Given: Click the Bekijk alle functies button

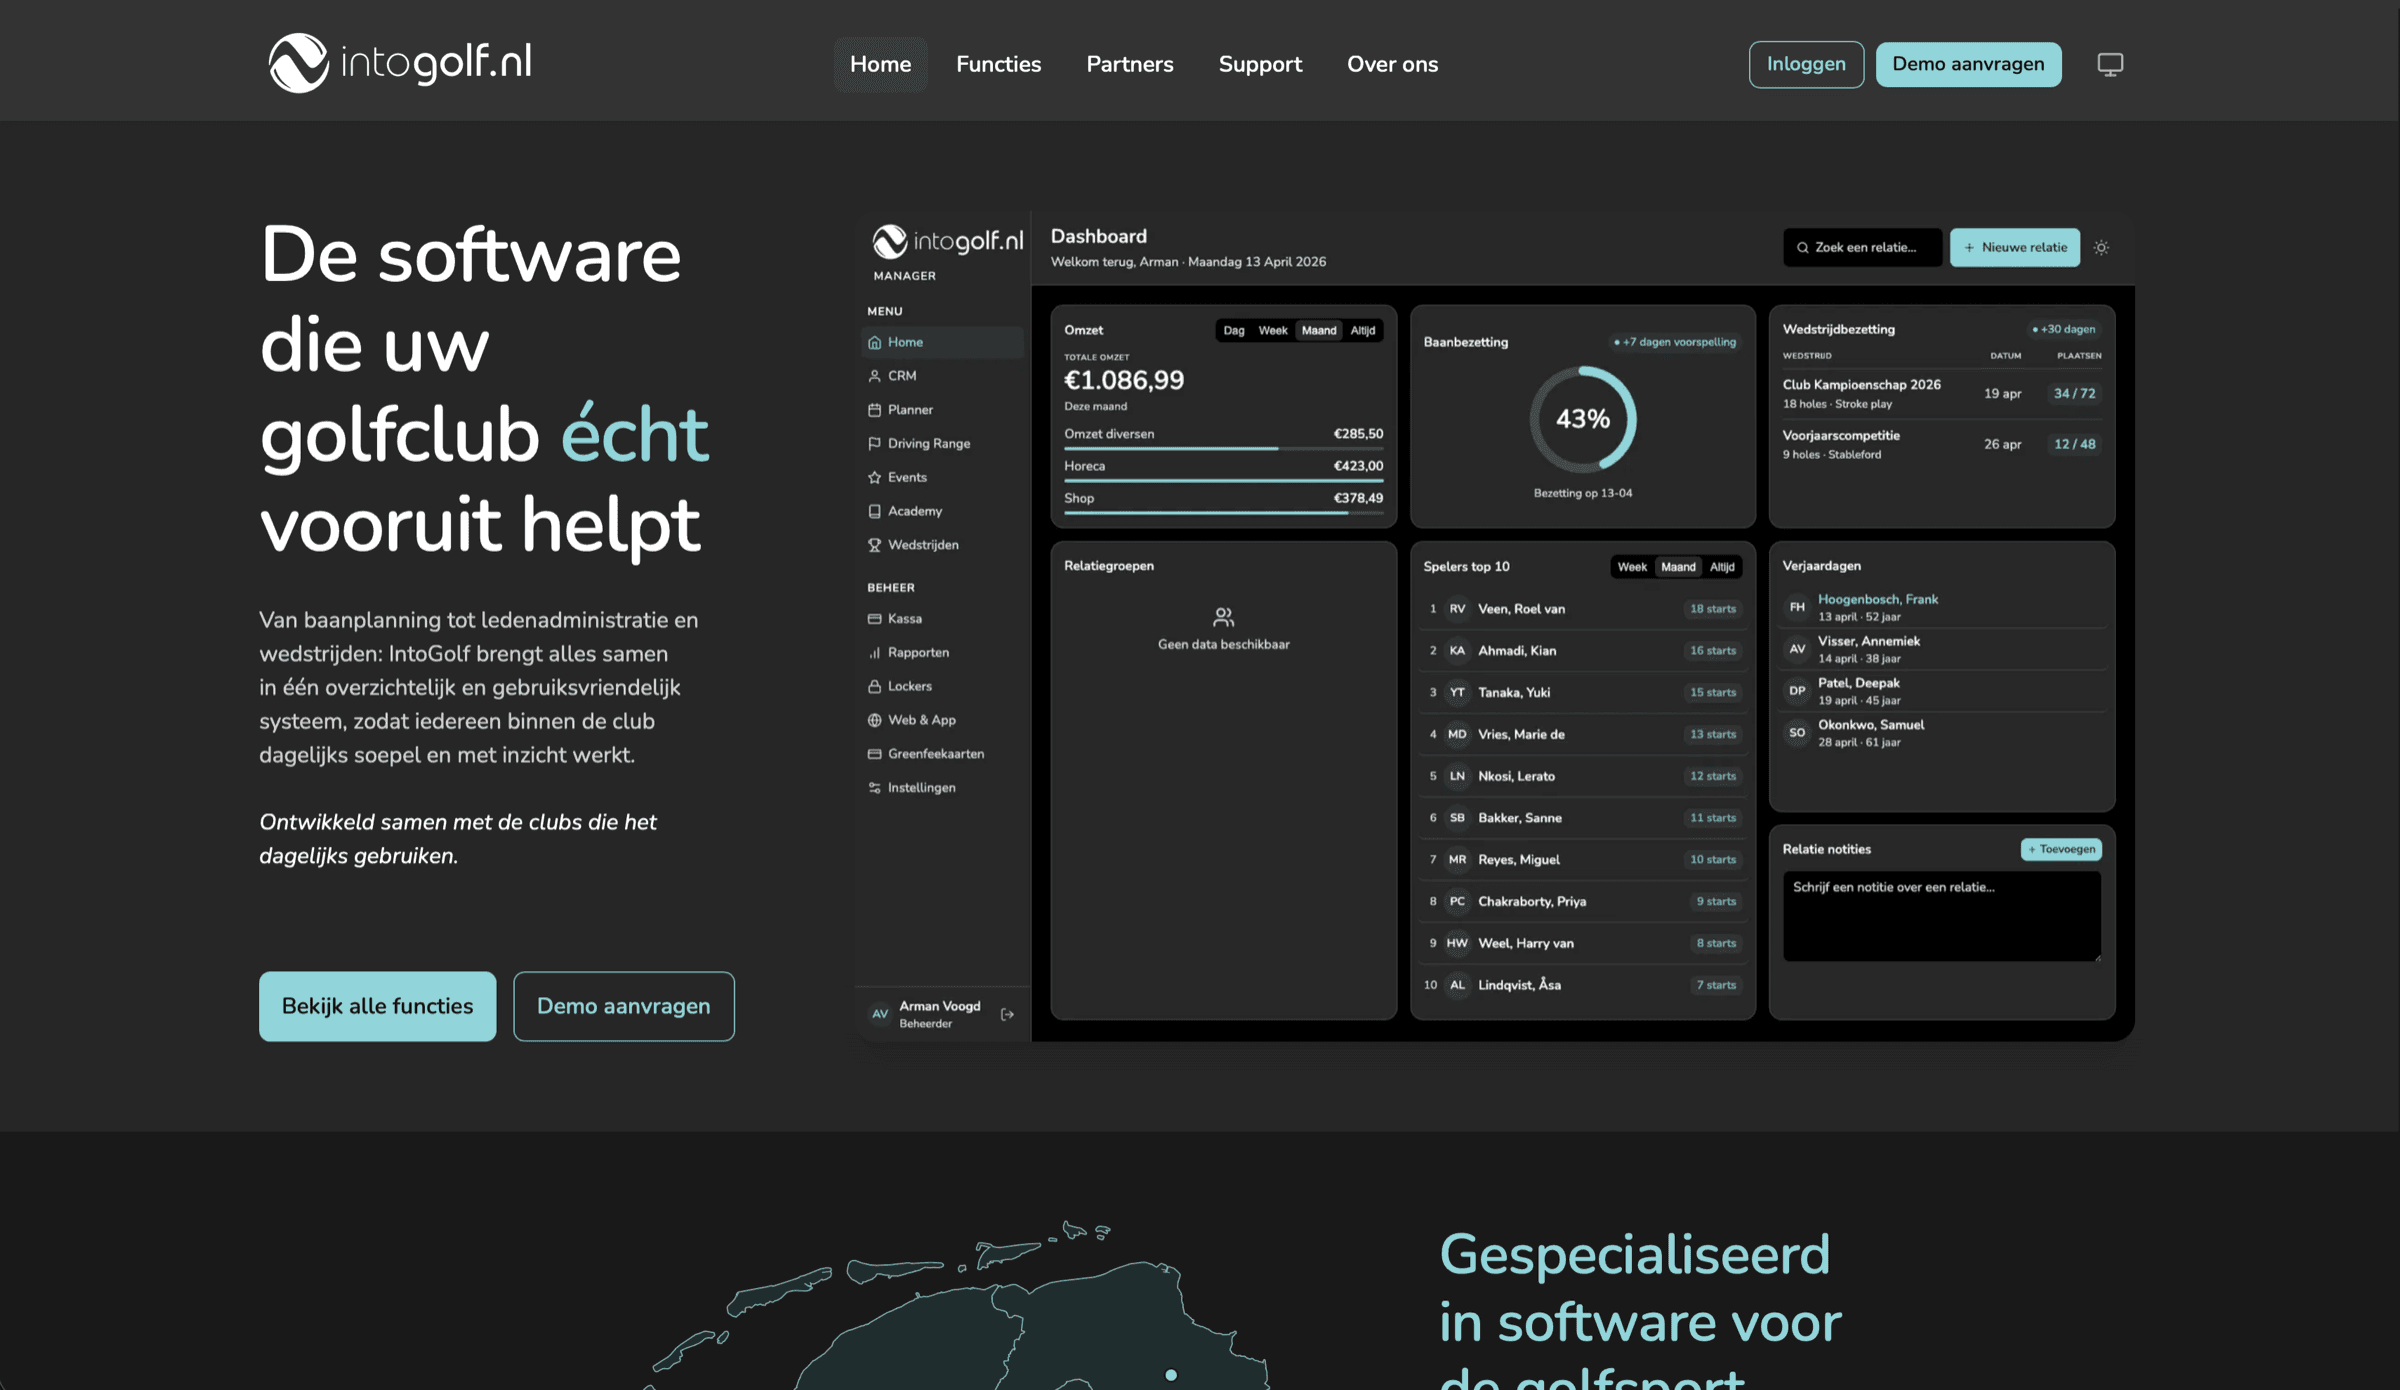Looking at the screenshot, I should point(377,1006).
